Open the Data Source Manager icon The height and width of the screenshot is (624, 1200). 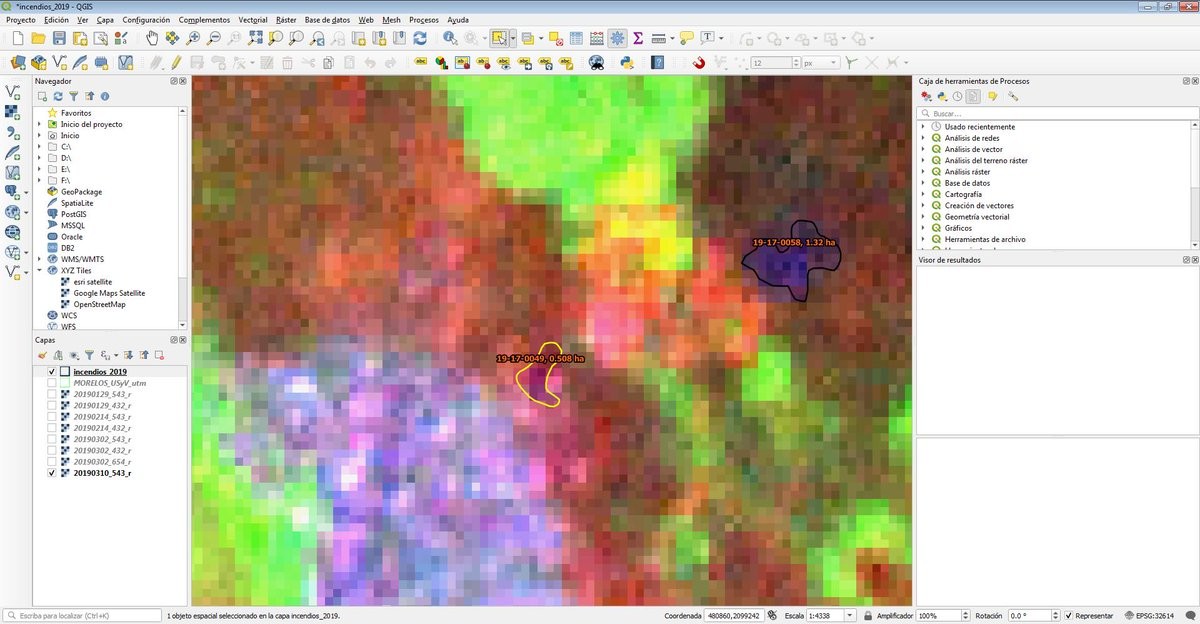click(x=17, y=62)
